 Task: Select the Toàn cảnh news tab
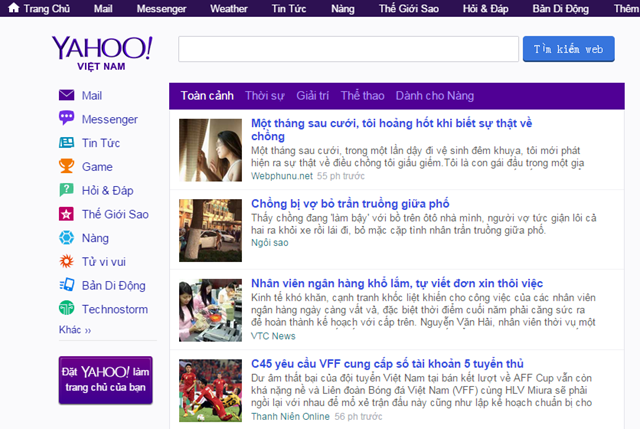pyautogui.click(x=207, y=96)
